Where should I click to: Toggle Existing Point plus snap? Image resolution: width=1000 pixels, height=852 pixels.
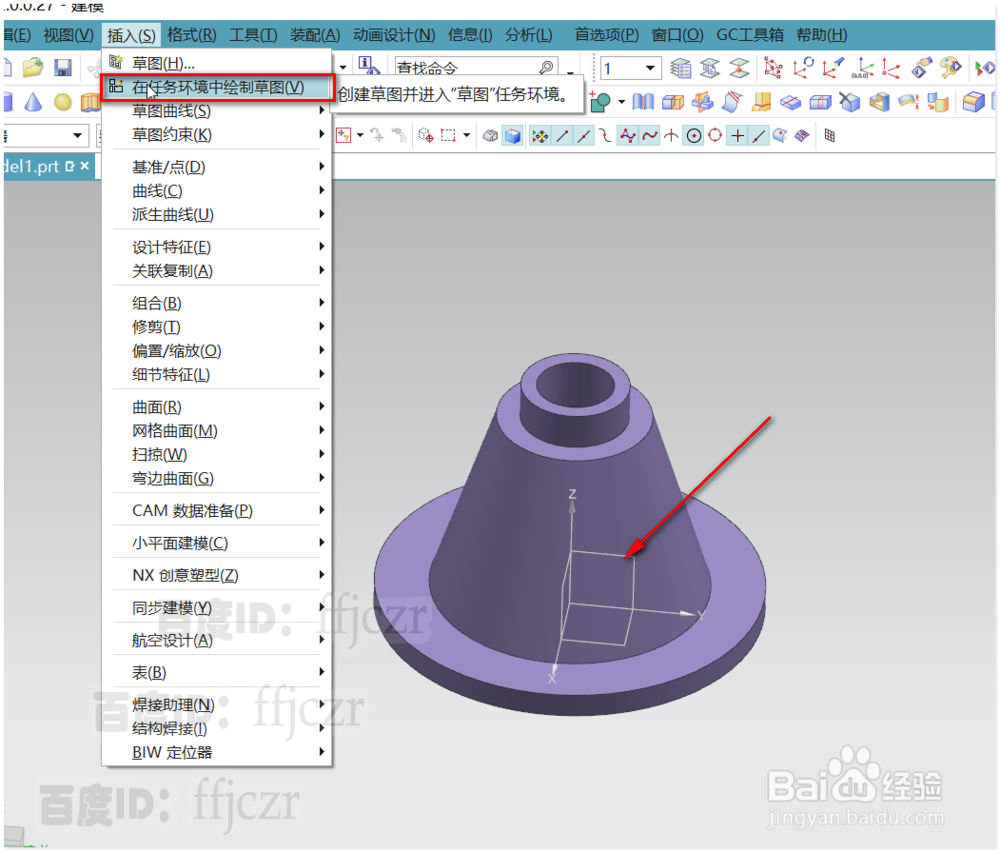(x=737, y=135)
